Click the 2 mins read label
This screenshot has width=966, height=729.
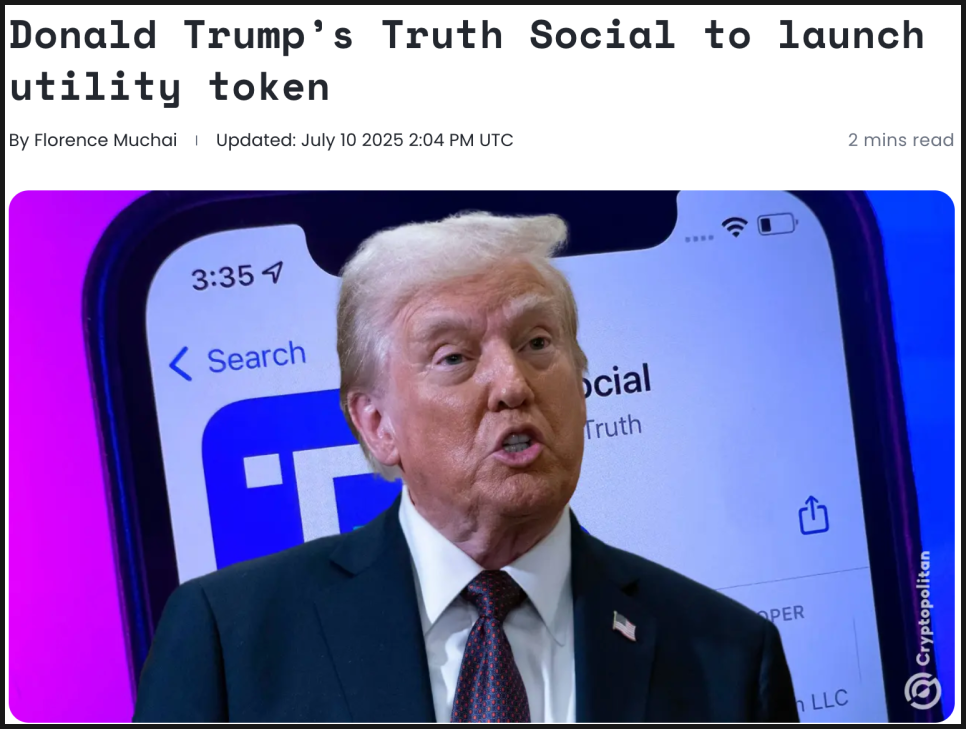pos(901,140)
